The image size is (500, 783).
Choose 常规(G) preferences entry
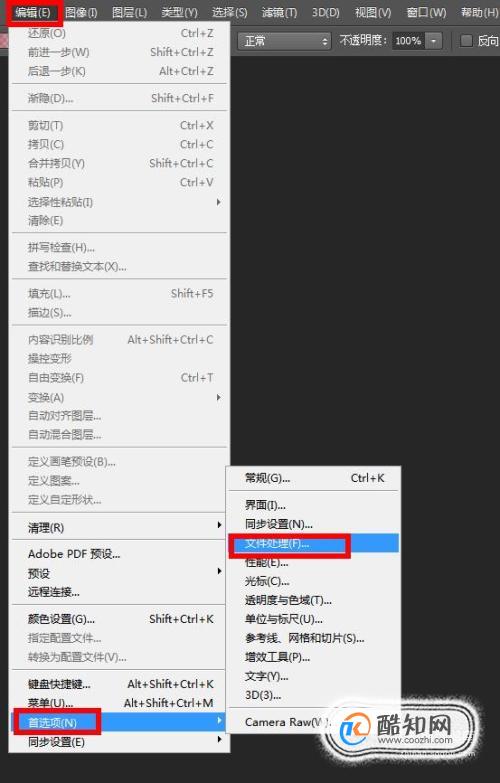pos(314,478)
